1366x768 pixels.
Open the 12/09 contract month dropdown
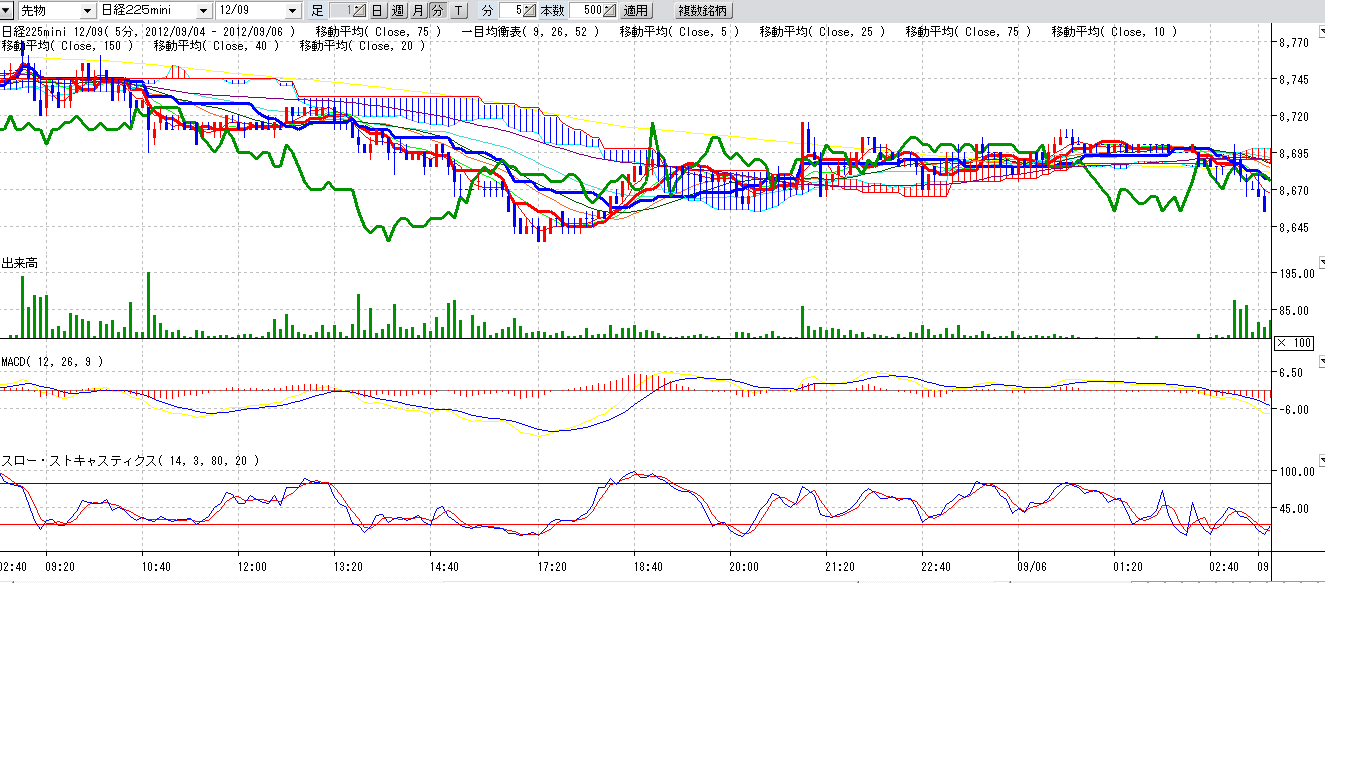[x=292, y=10]
